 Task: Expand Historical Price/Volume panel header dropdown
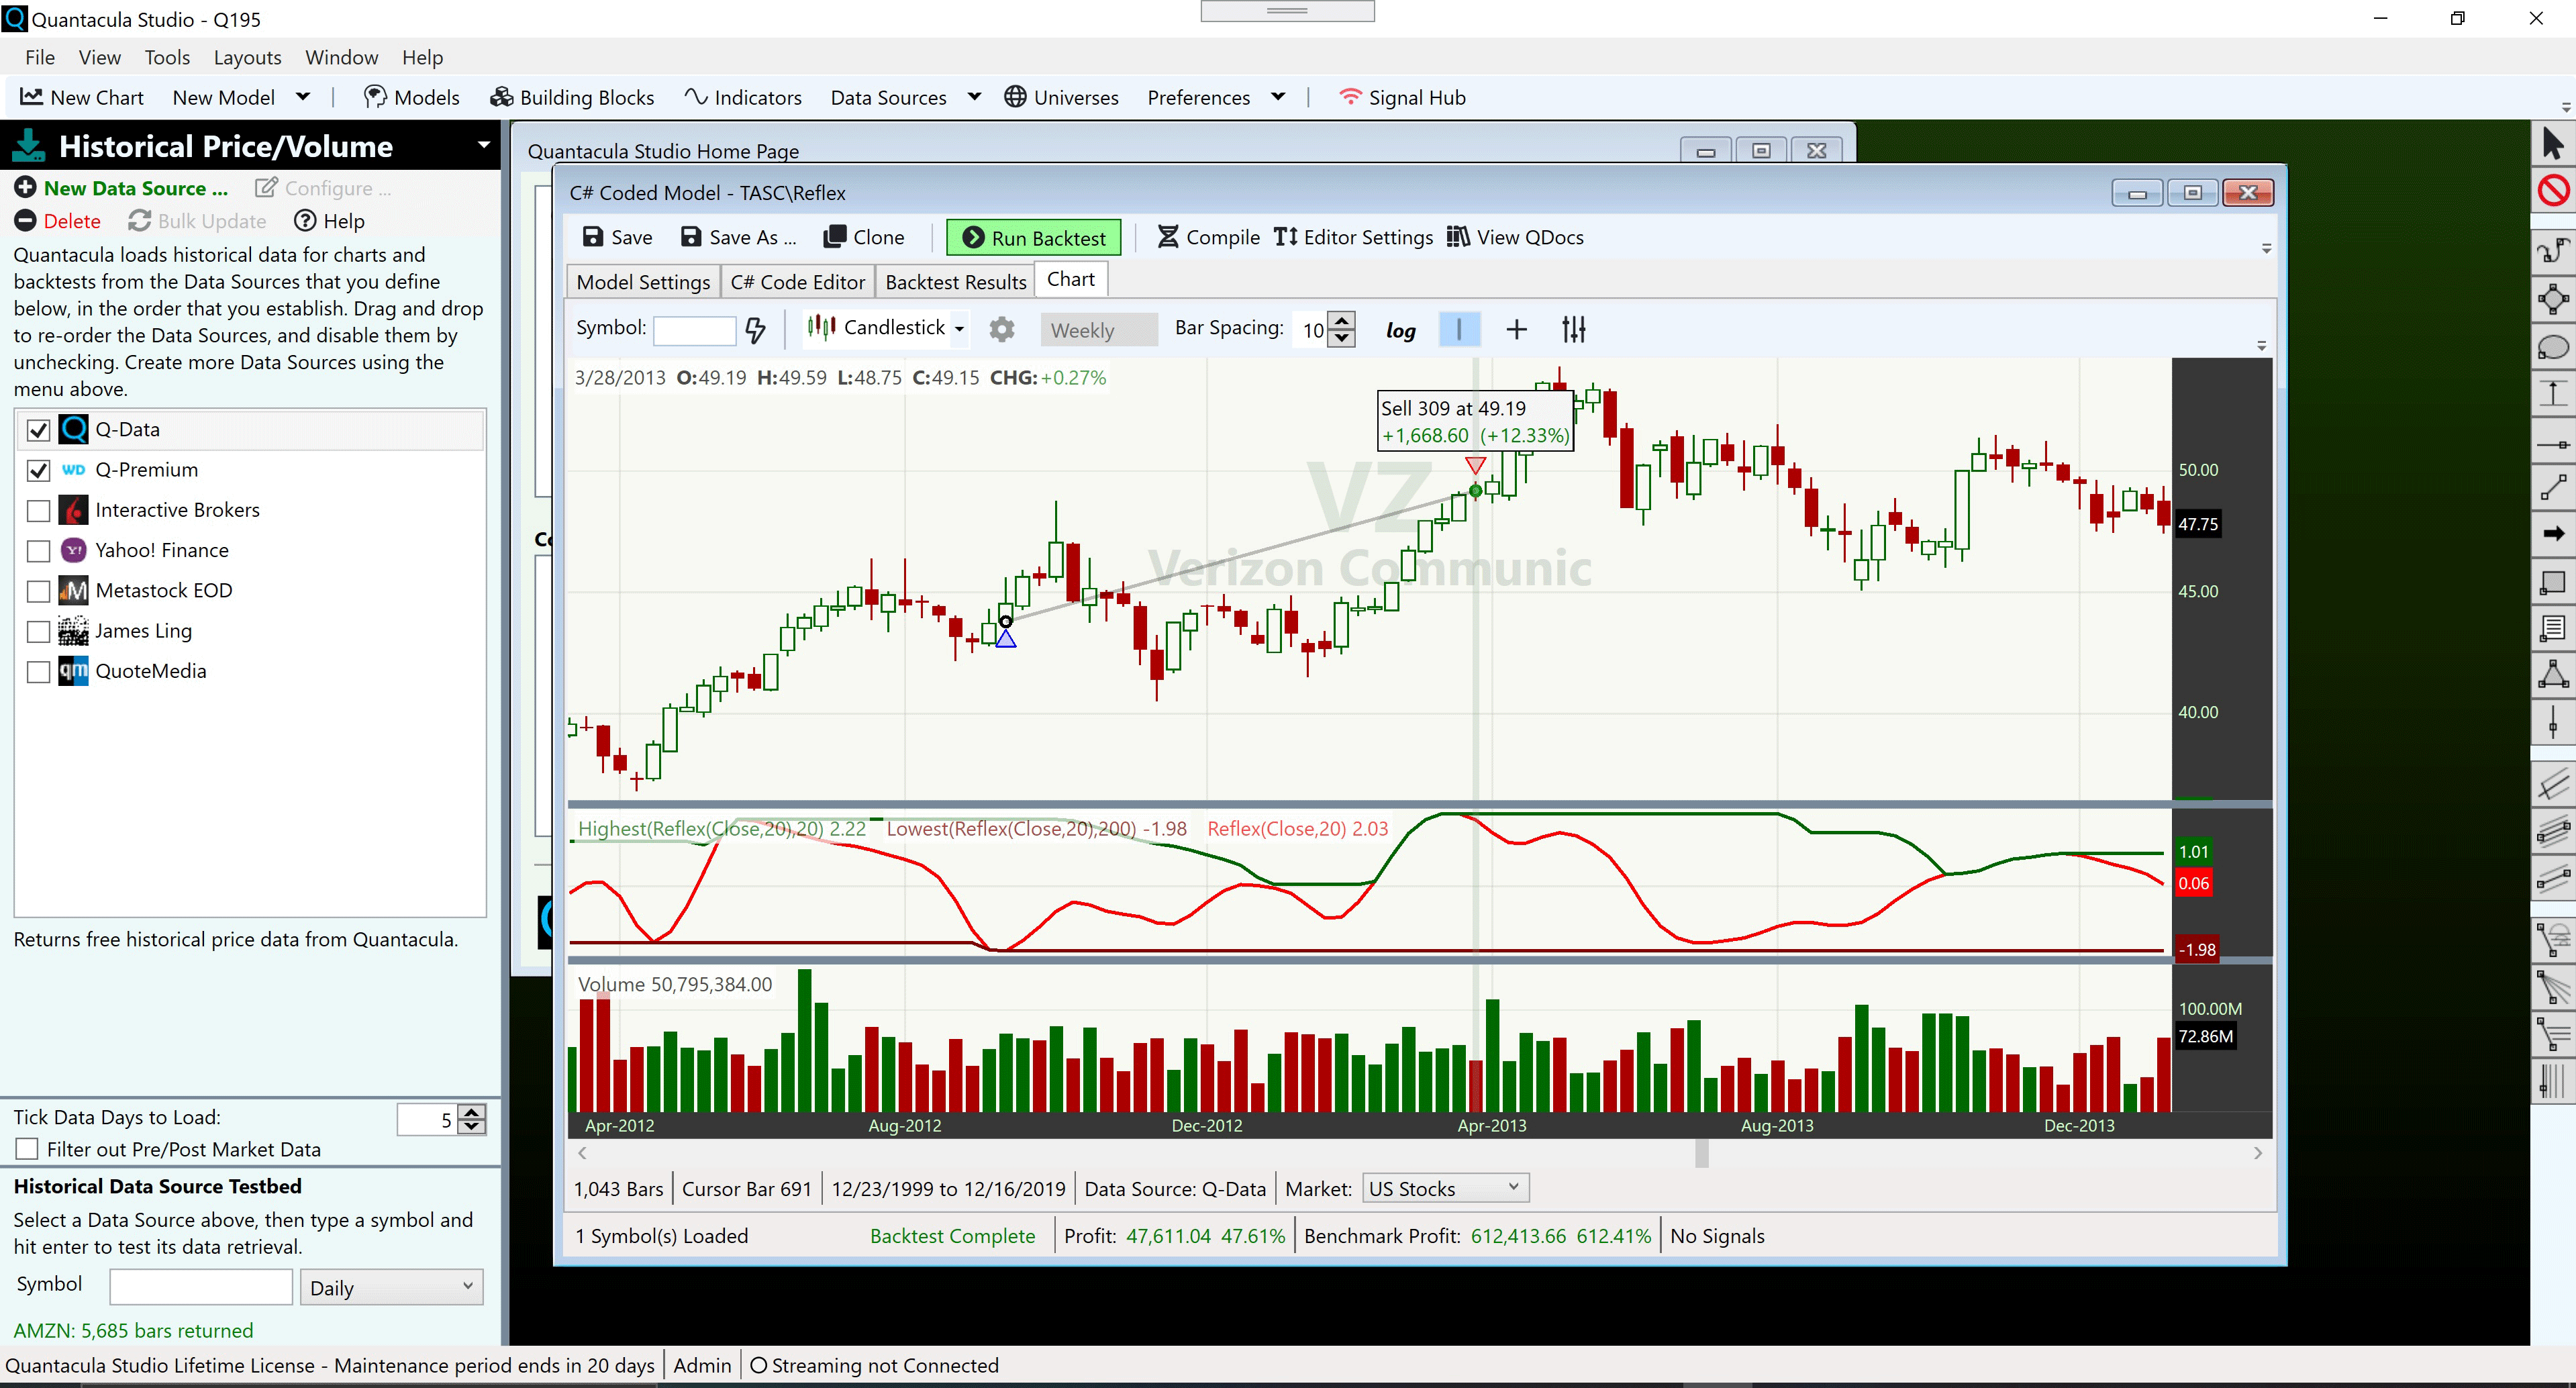tap(484, 145)
